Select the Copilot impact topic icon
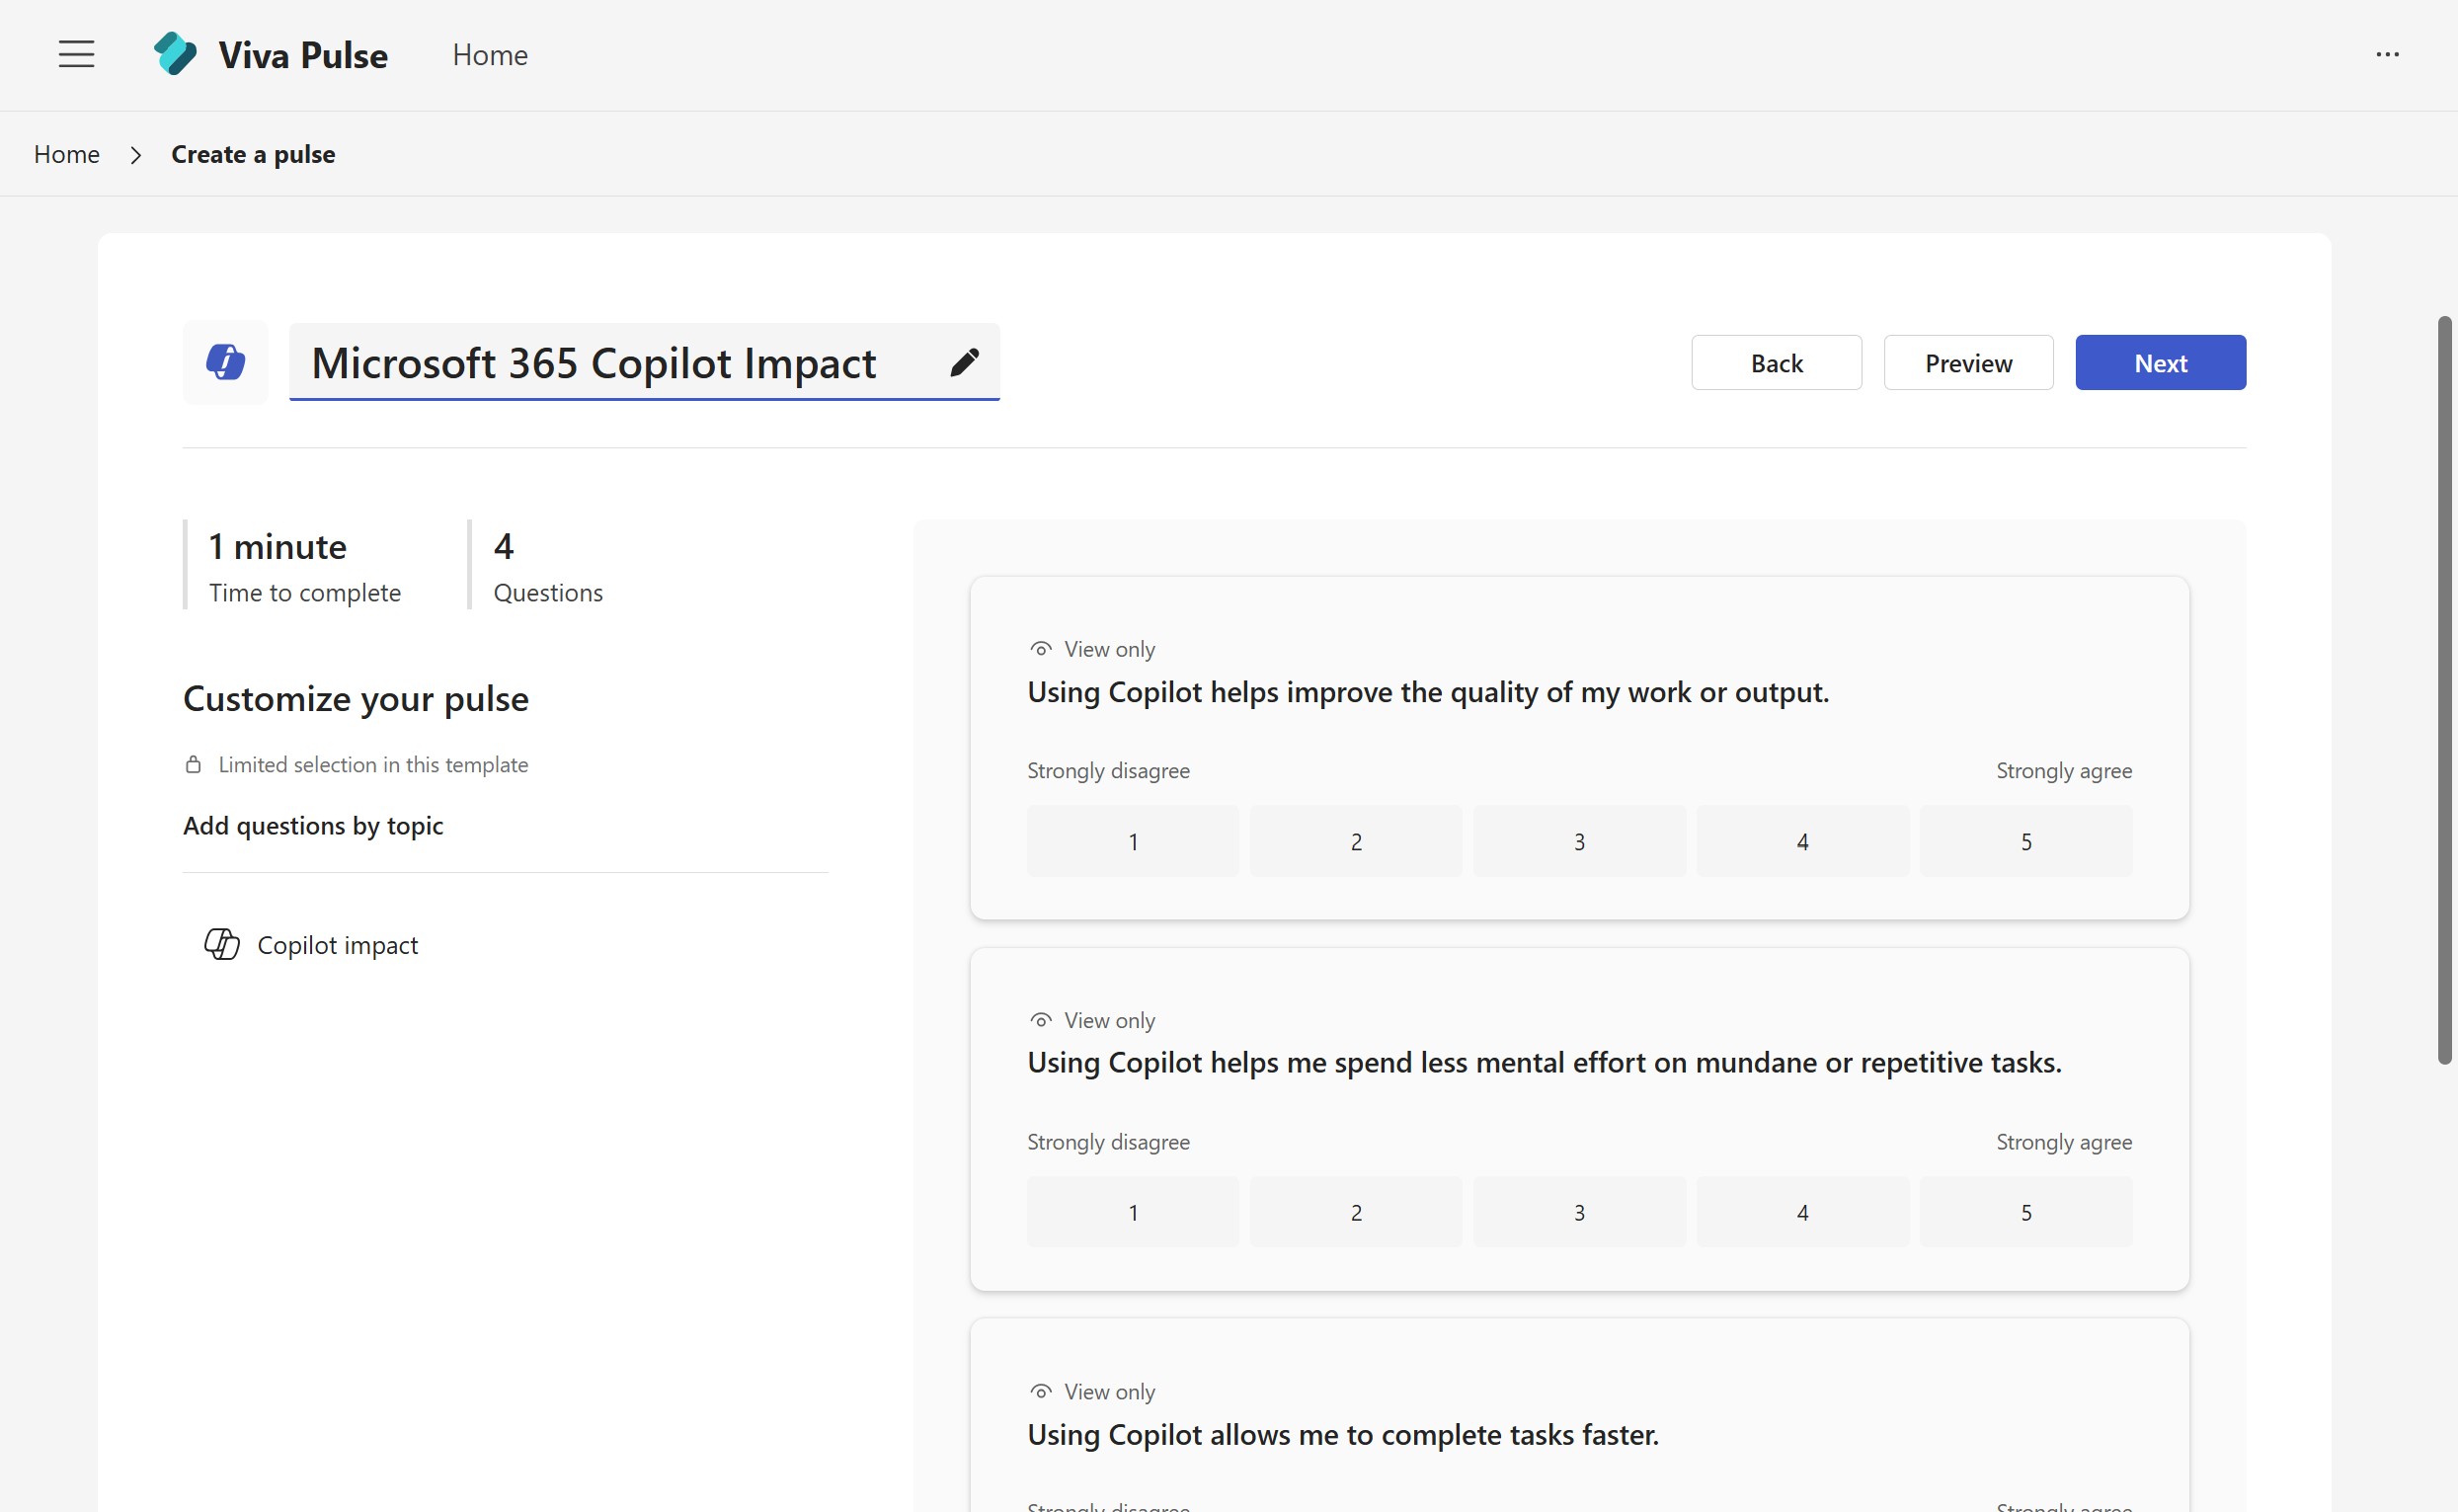This screenshot has width=2458, height=1512. pos(222,944)
